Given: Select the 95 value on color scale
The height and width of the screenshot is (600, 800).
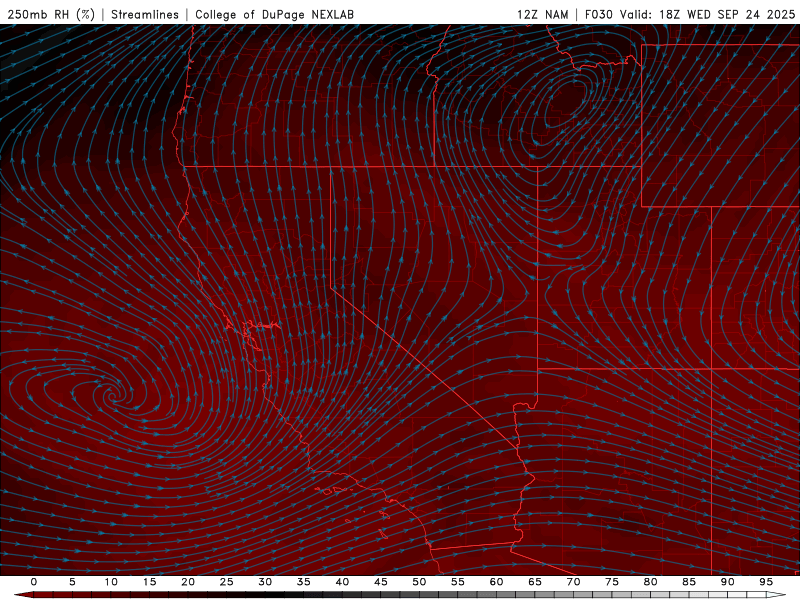Looking at the screenshot, I should [766, 582].
